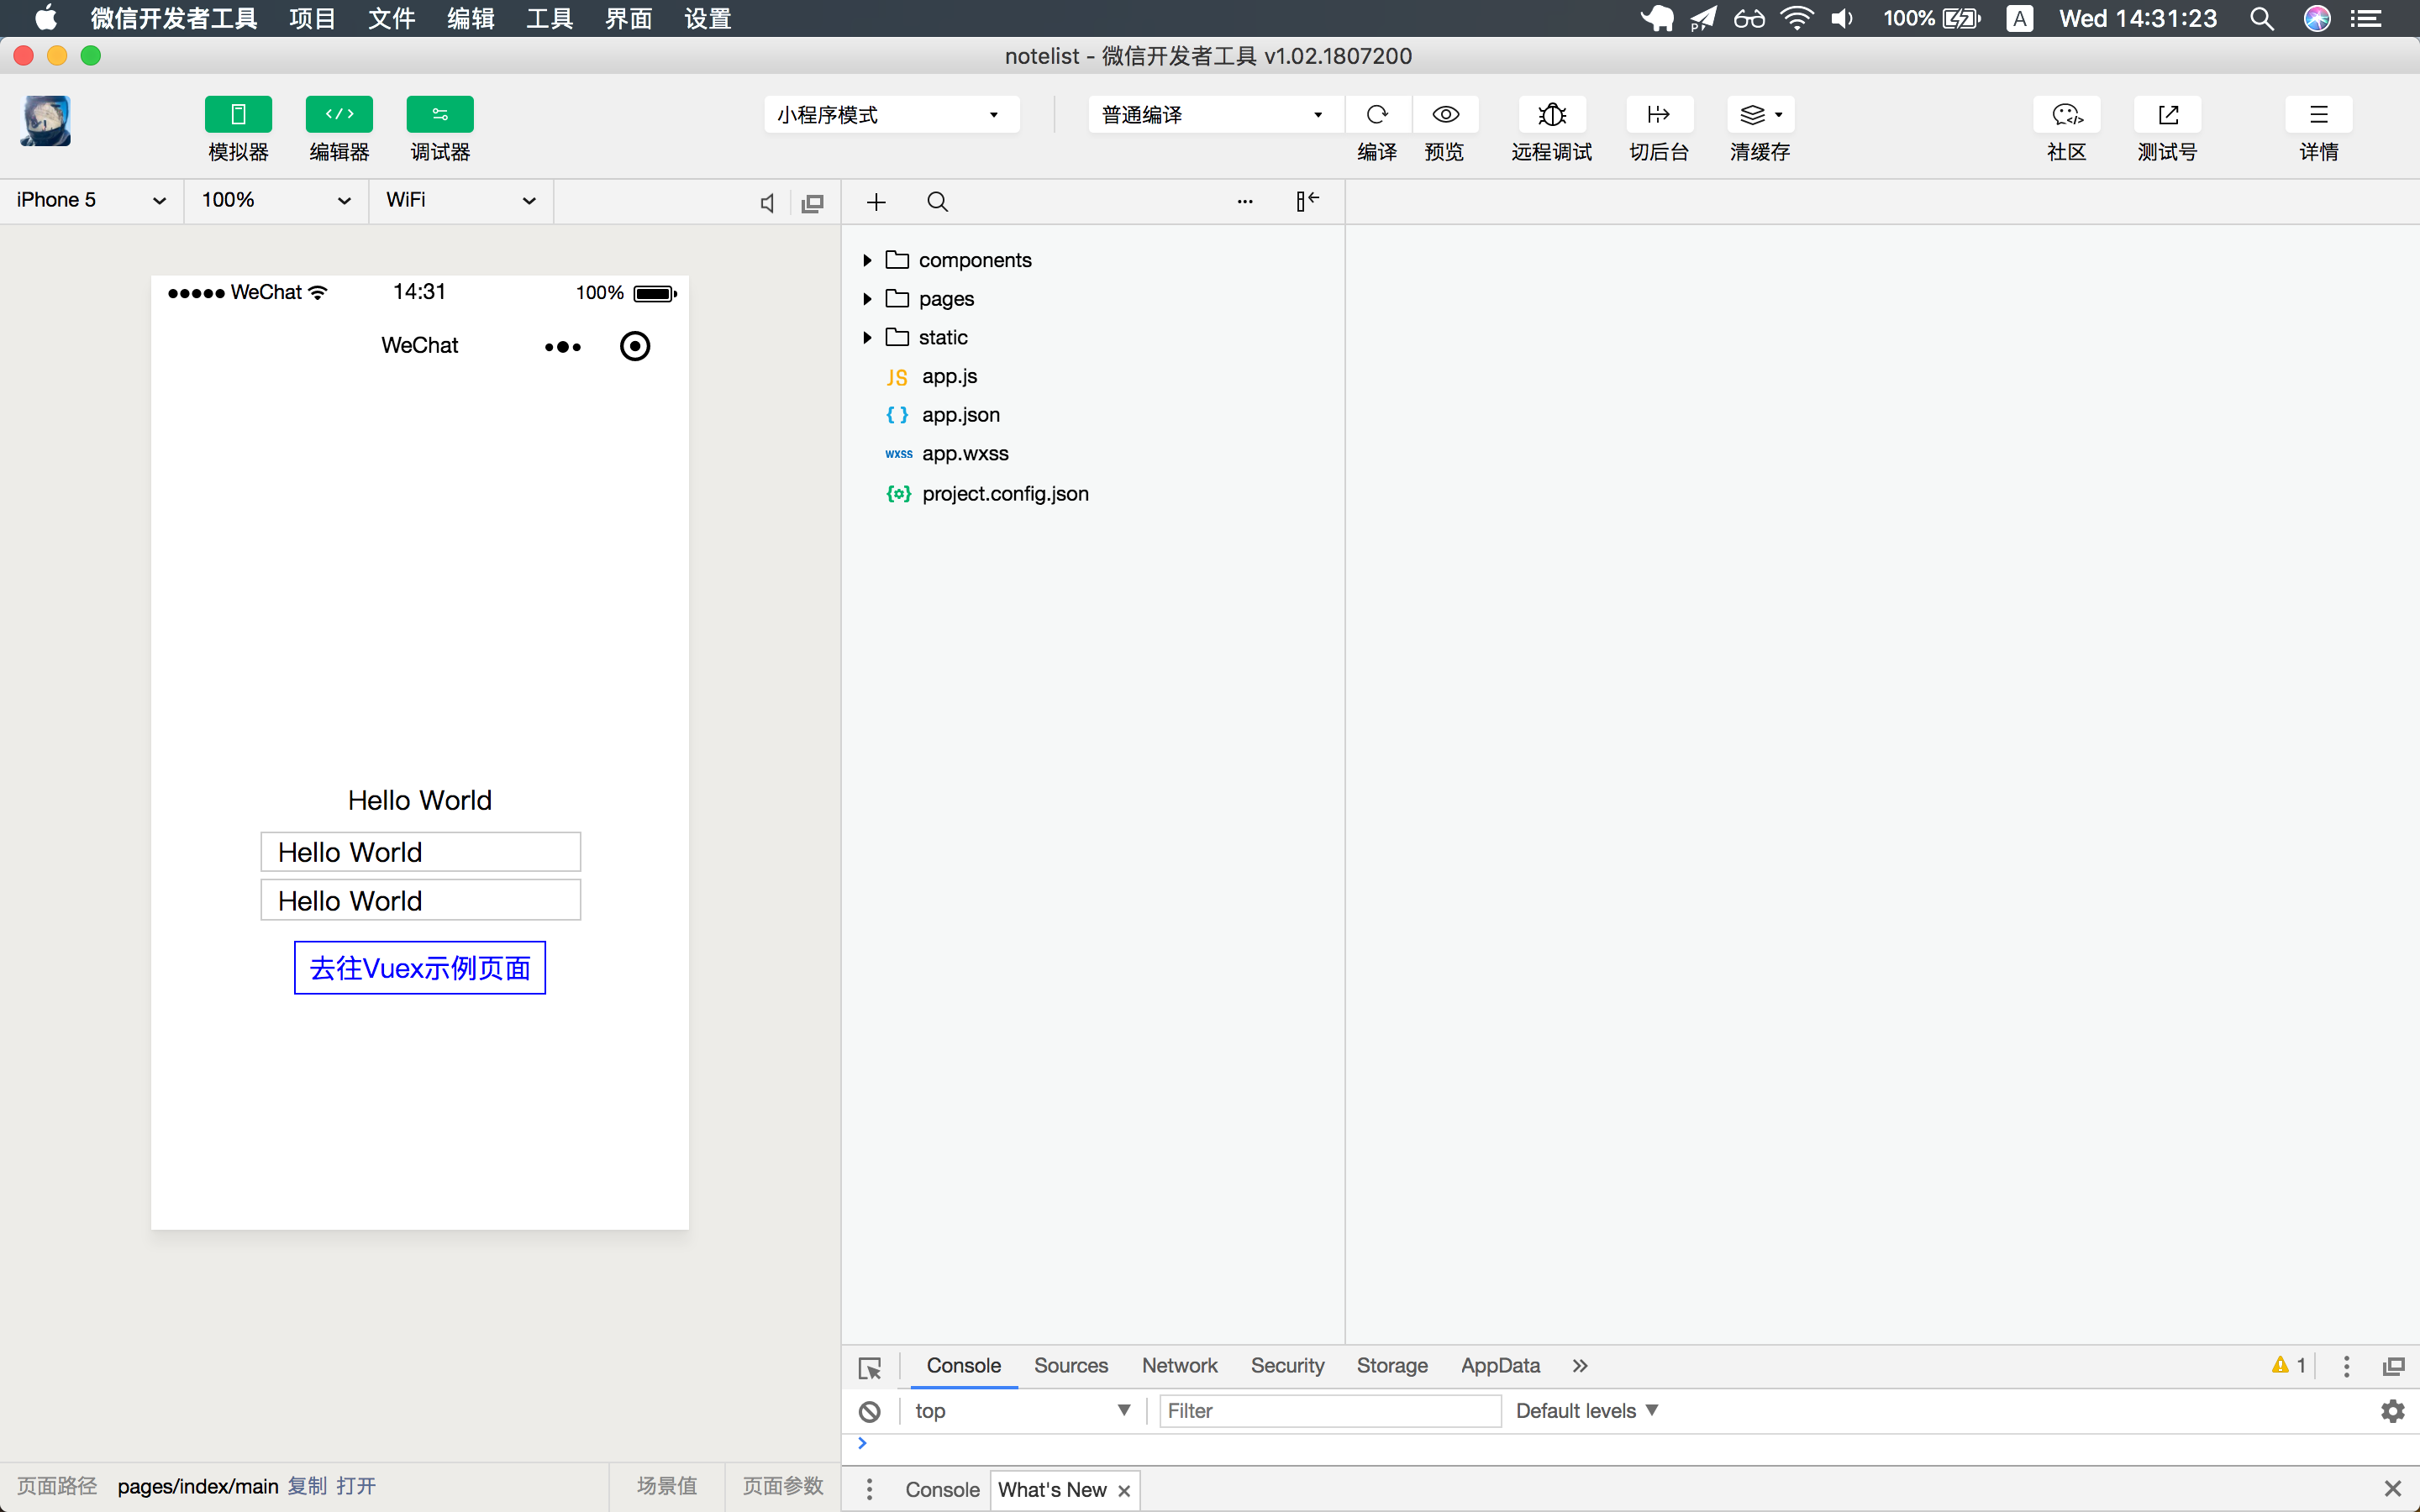
Task: Start remote debugging with bug icon
Action: tap(1551, 115)
